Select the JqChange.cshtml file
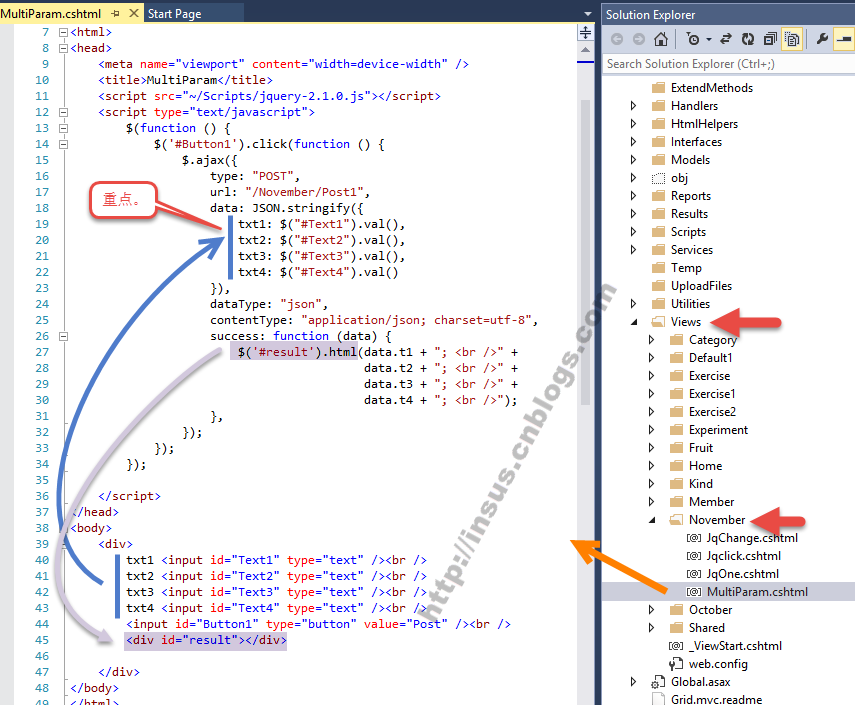Viewport: 855px width, 705px height. coord(752,538)
